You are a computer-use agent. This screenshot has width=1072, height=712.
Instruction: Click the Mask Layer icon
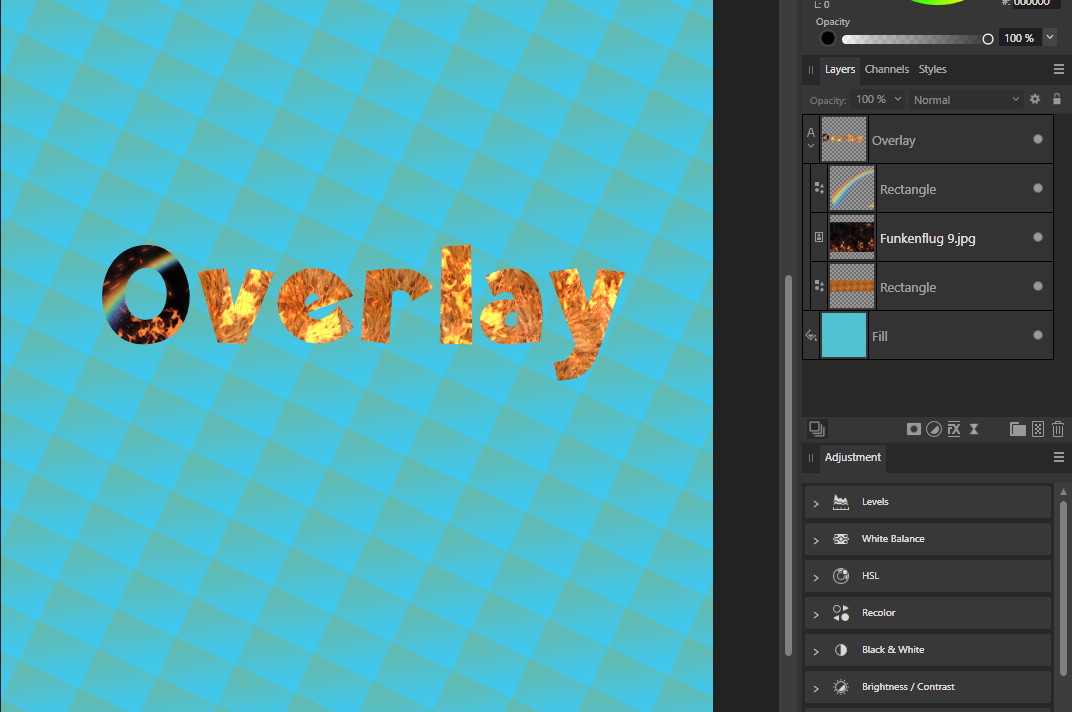(x=913, y=428)
